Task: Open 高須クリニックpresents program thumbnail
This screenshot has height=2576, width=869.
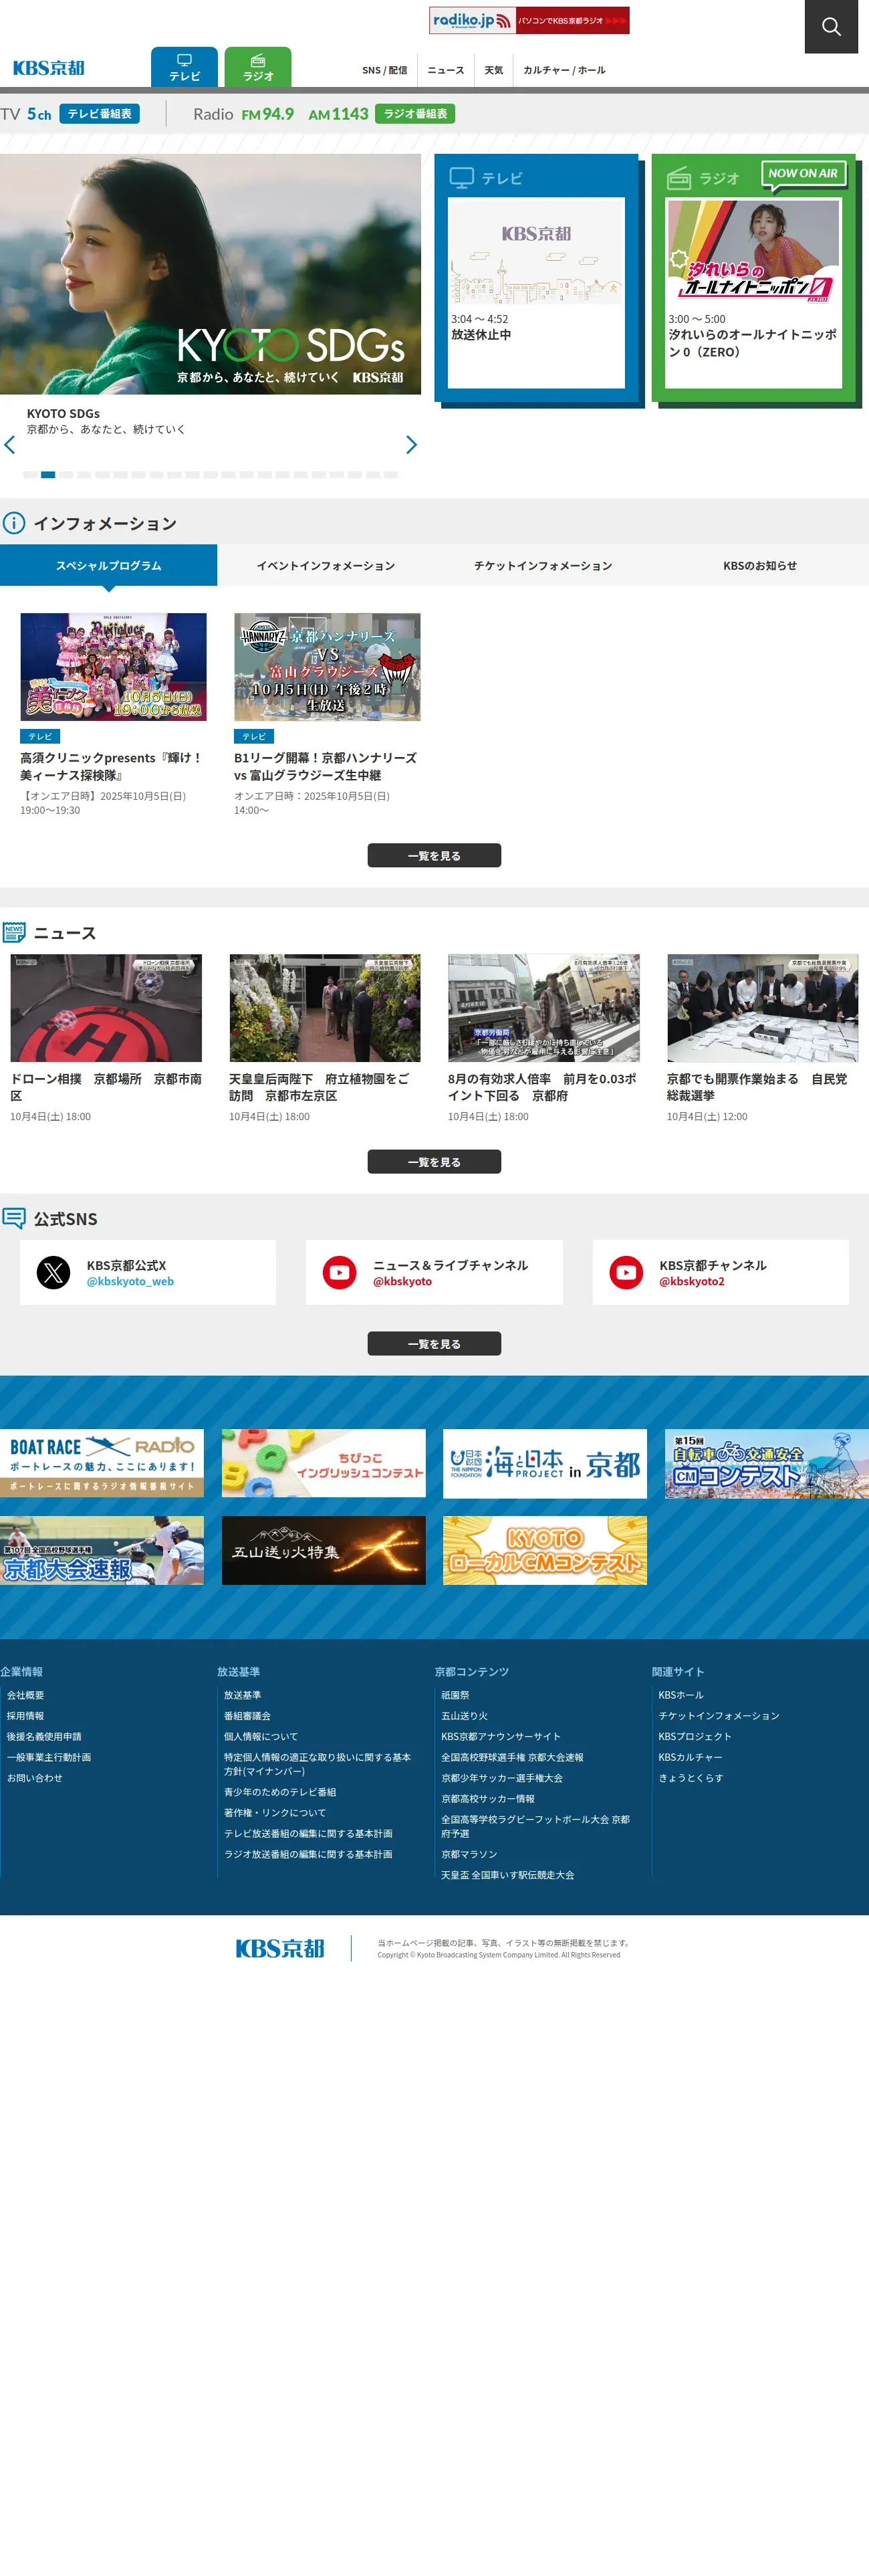Action: (x=113, y=667)
